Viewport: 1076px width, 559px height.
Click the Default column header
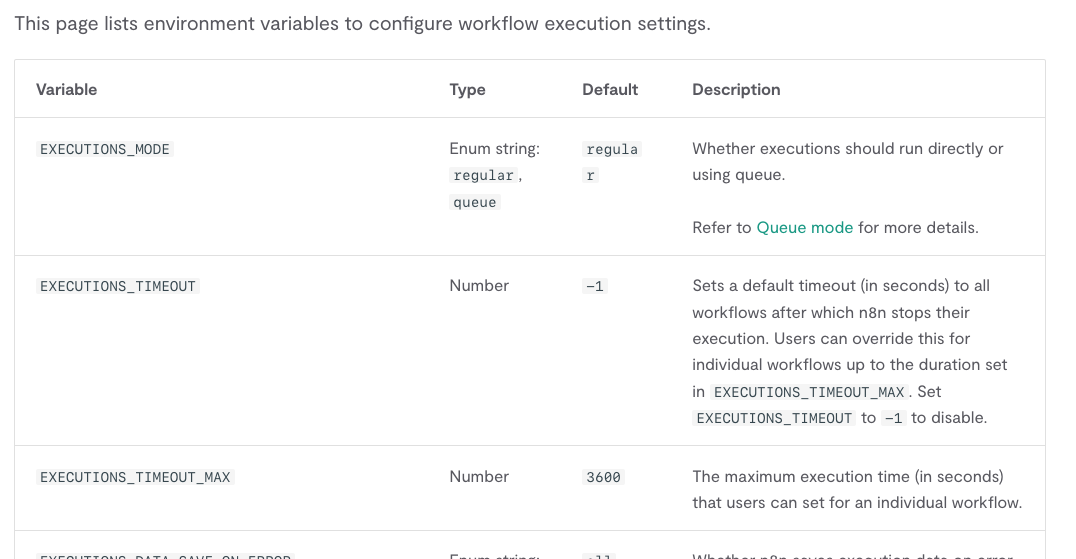click(610, 90)
